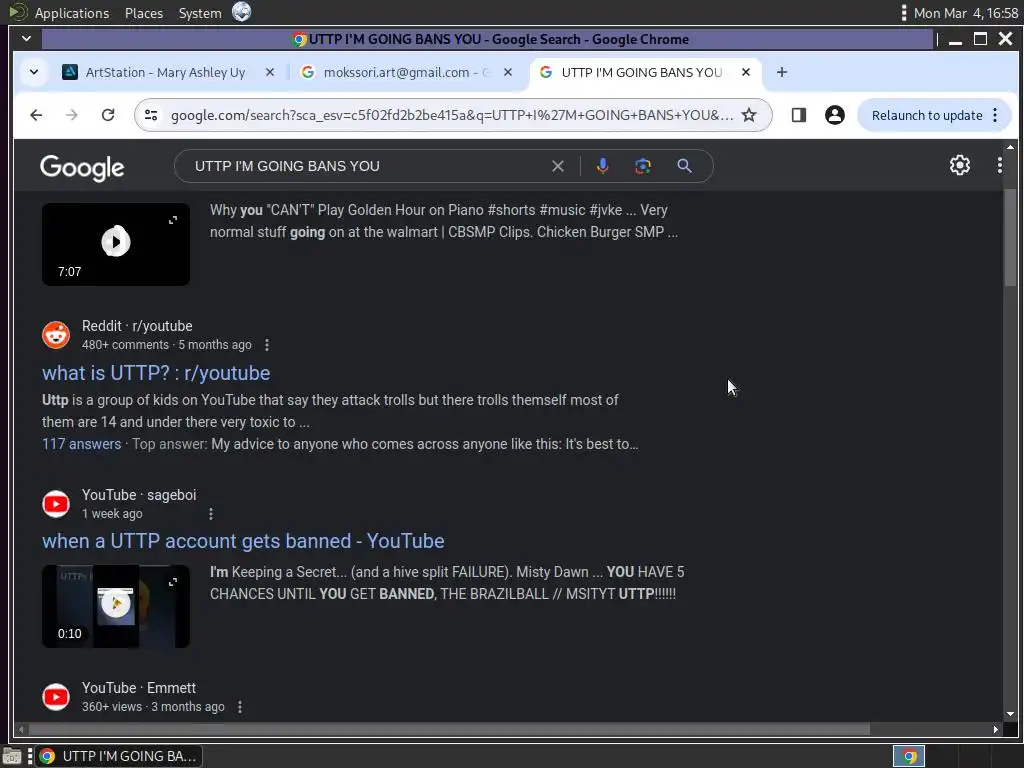Open the Applications menu

point(72,13)
